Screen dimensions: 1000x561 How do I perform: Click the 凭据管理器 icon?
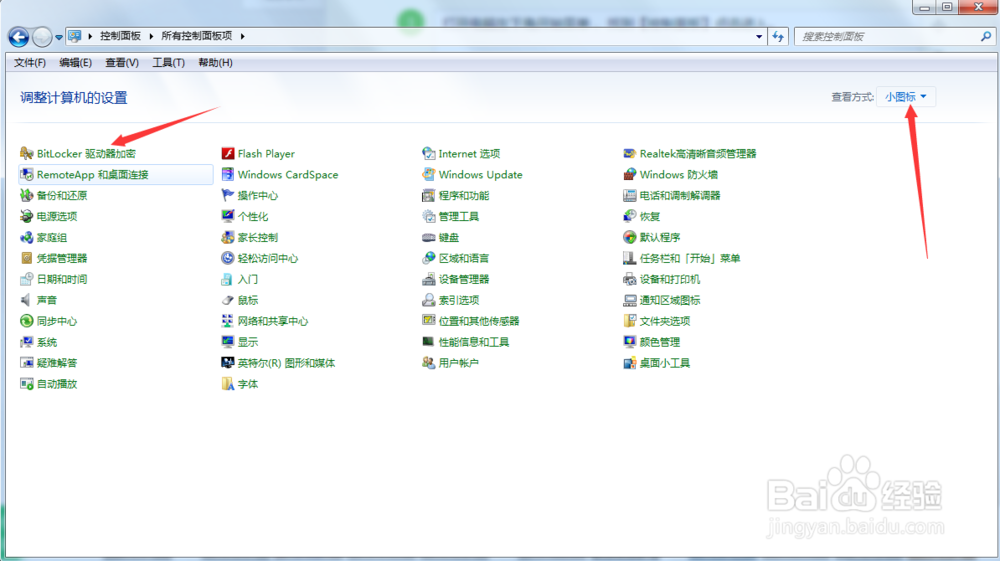click(26, 258)
